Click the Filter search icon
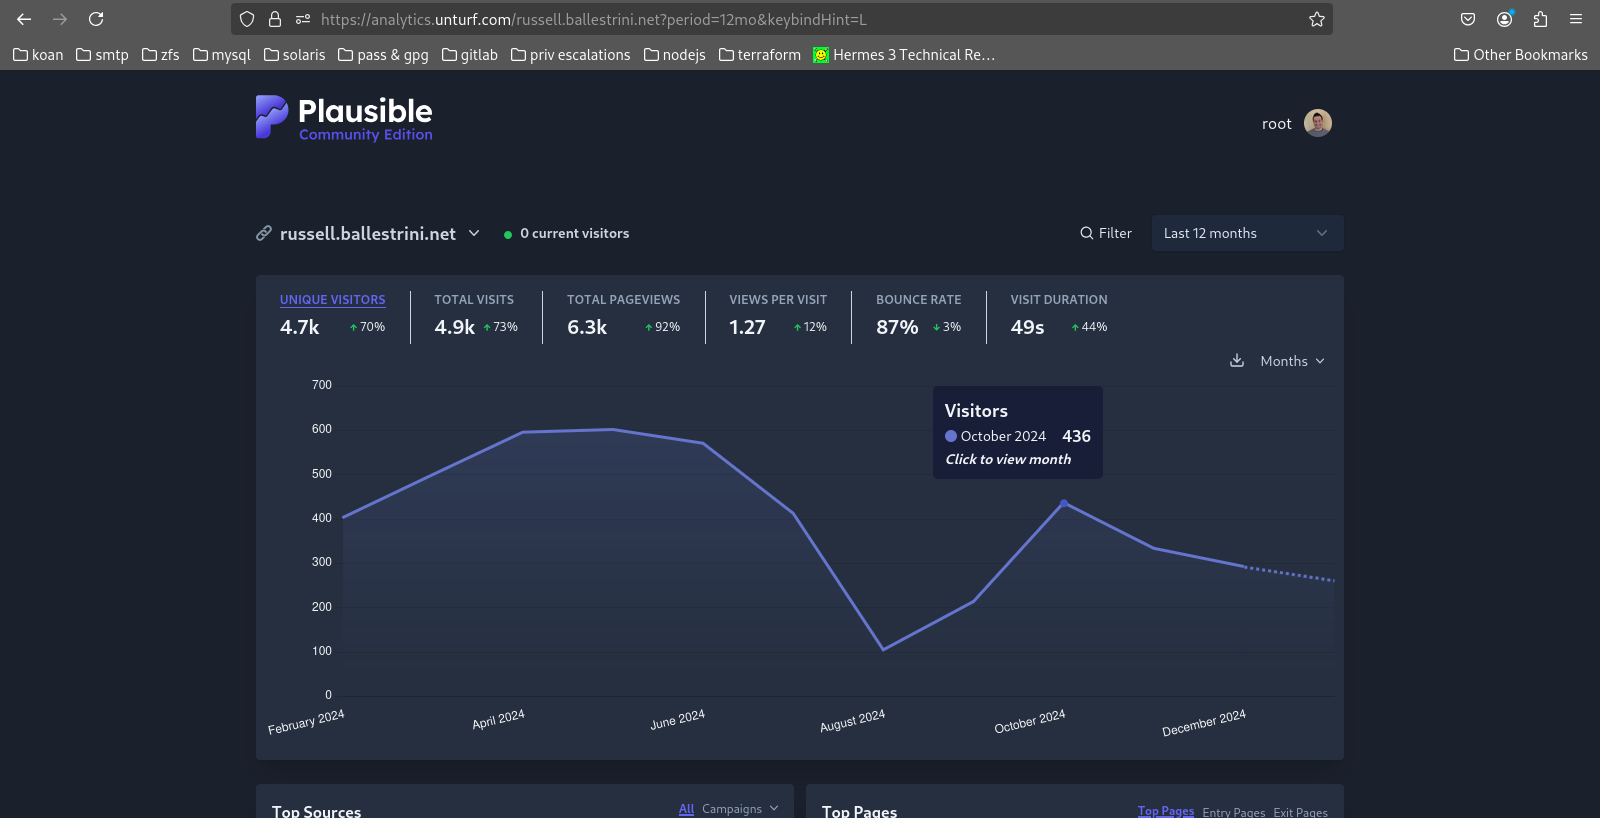 1087,233
